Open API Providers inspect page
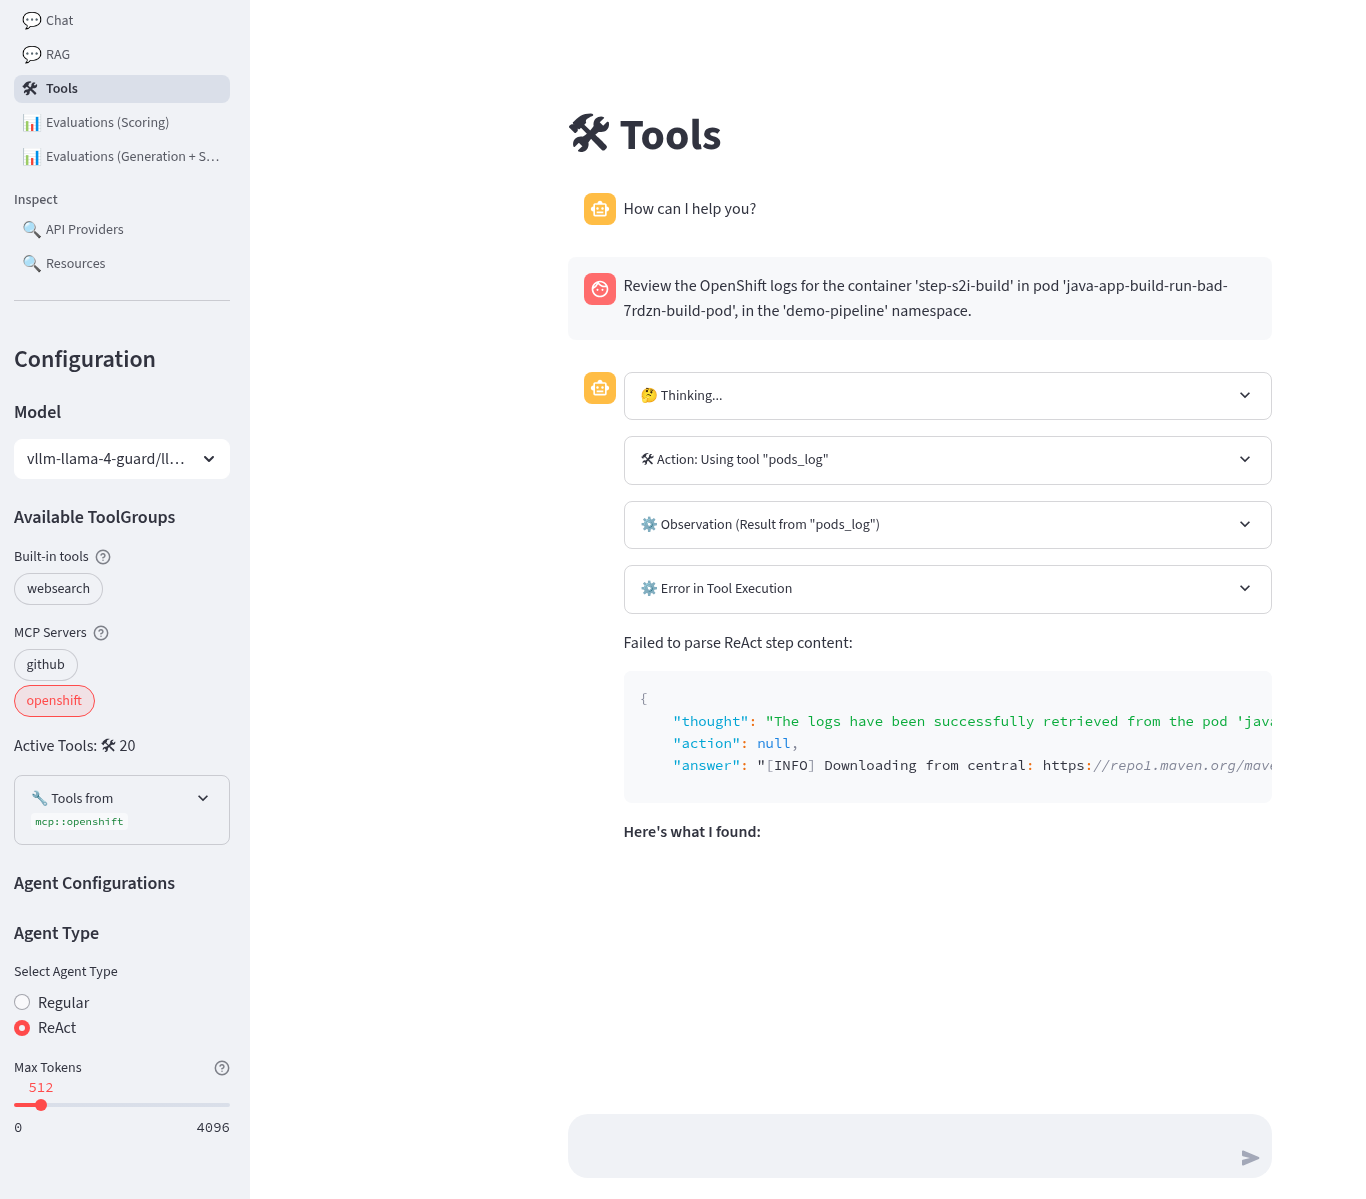 pos(122,229)
